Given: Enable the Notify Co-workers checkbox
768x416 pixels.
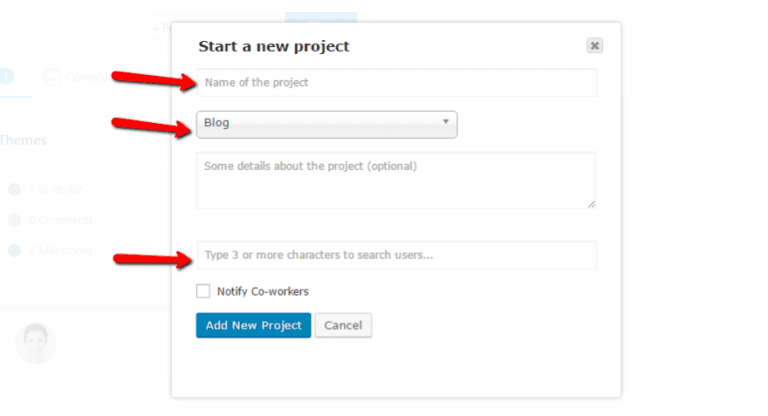Looking at the screenshot, I should [x=203, y=291].
